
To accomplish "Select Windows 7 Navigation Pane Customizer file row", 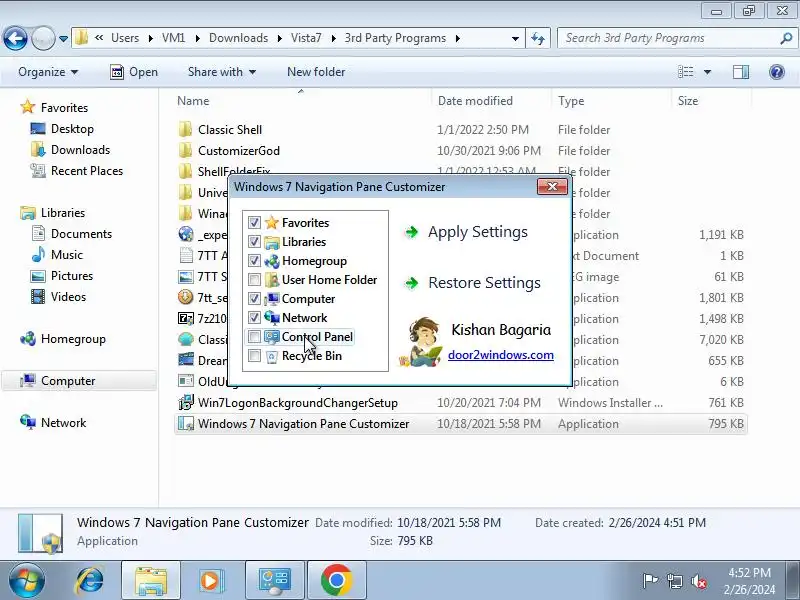I will click(x=461, y=424).
